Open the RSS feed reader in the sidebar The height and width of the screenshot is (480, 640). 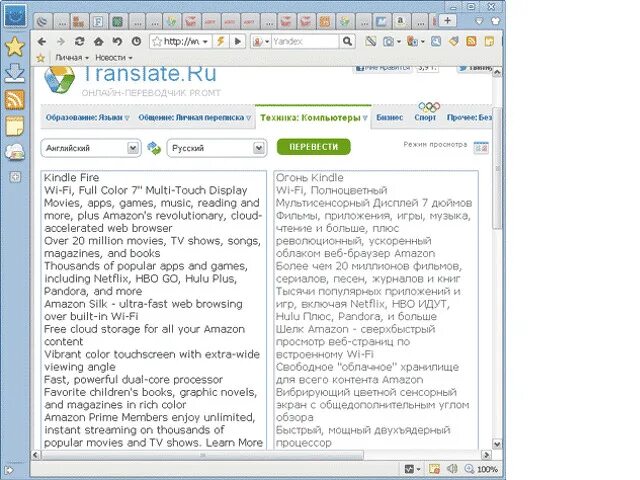click(x=15, y=100)
